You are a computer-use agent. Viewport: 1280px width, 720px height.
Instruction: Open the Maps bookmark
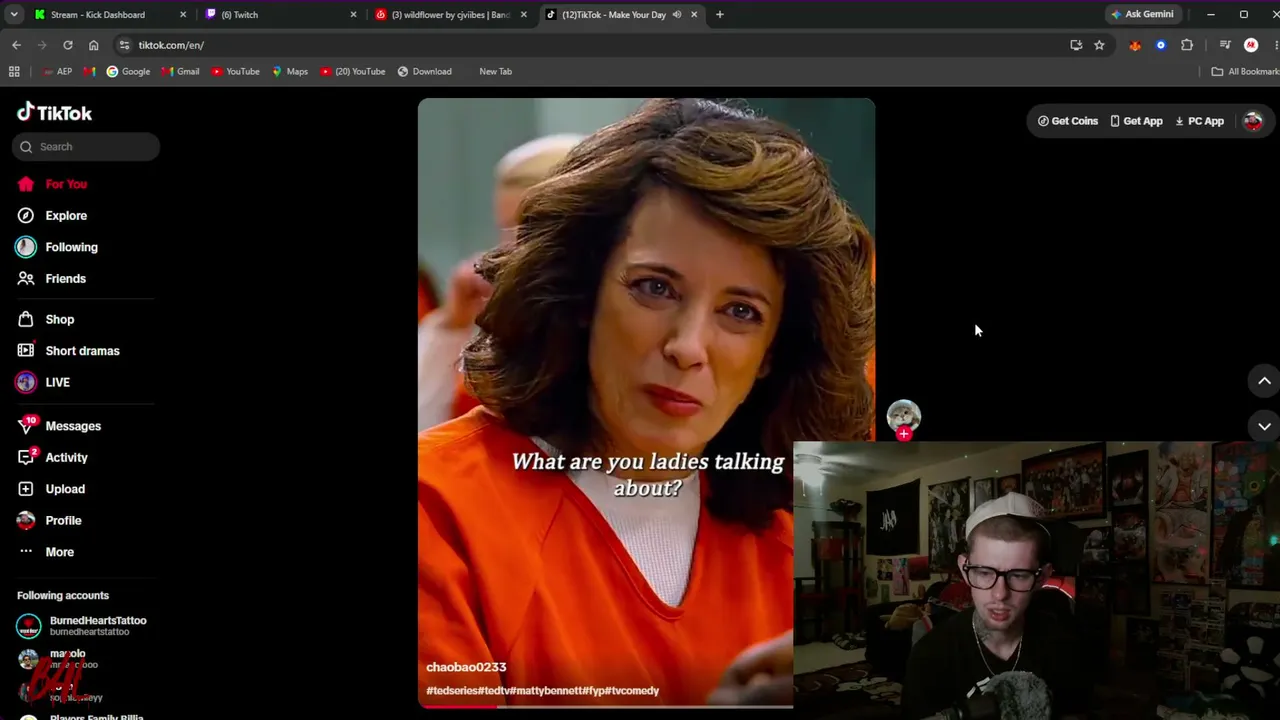[290, 72]
